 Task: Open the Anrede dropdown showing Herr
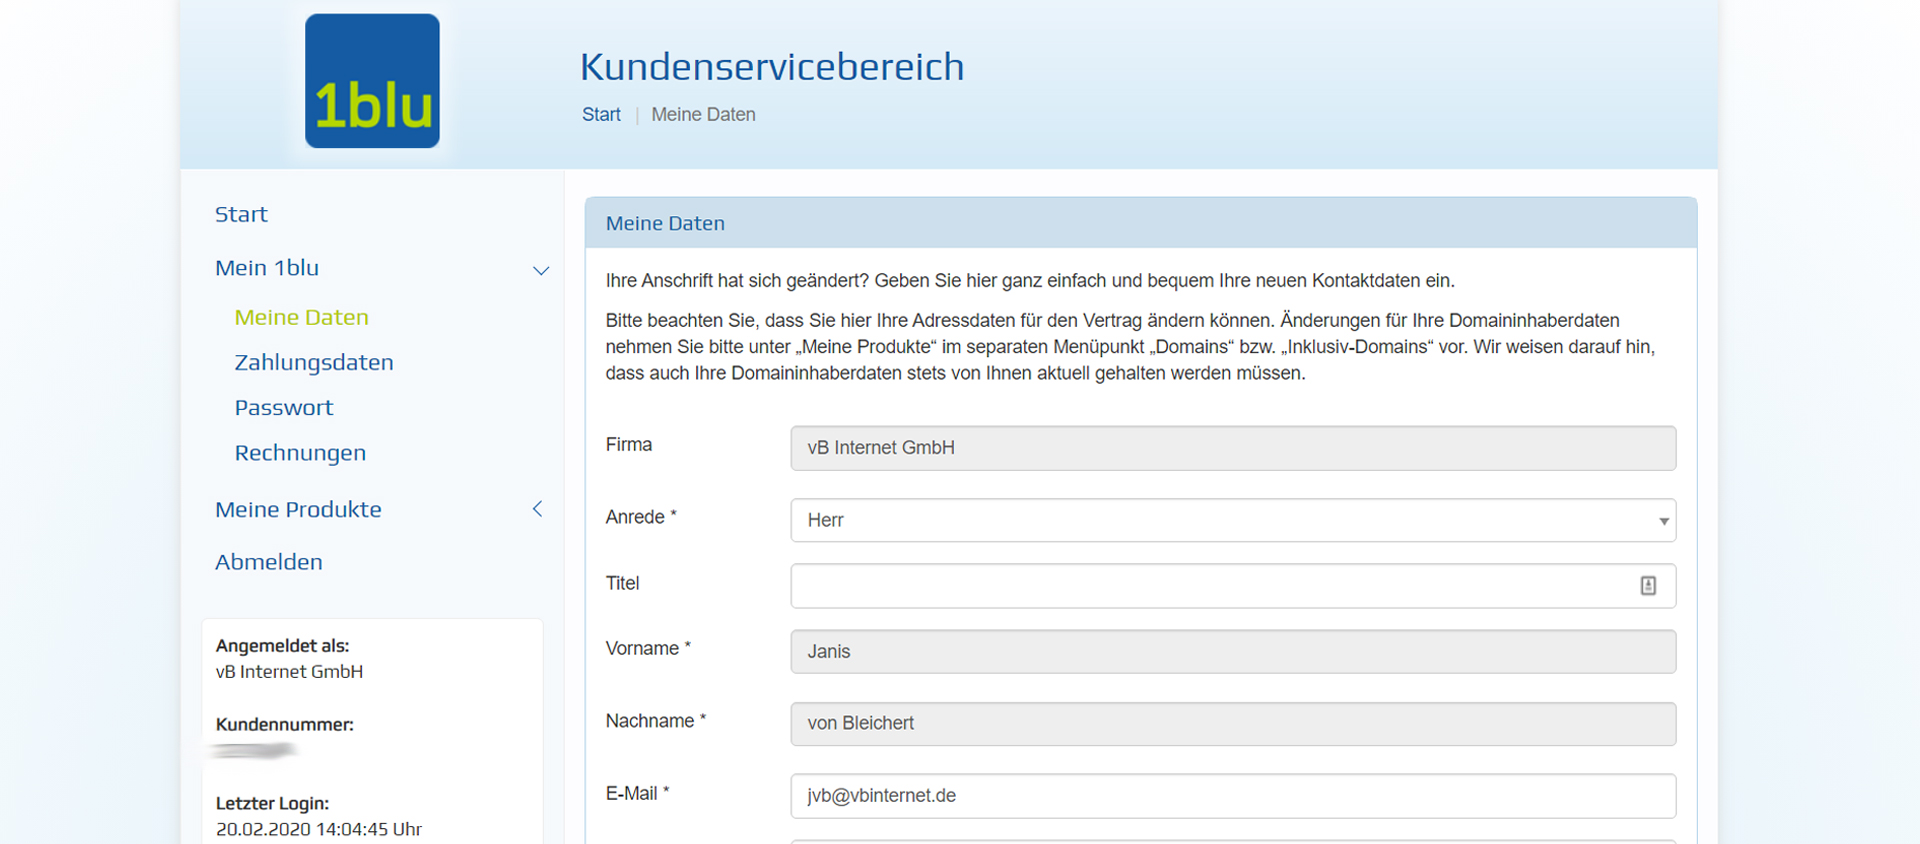click(1233, 520)
